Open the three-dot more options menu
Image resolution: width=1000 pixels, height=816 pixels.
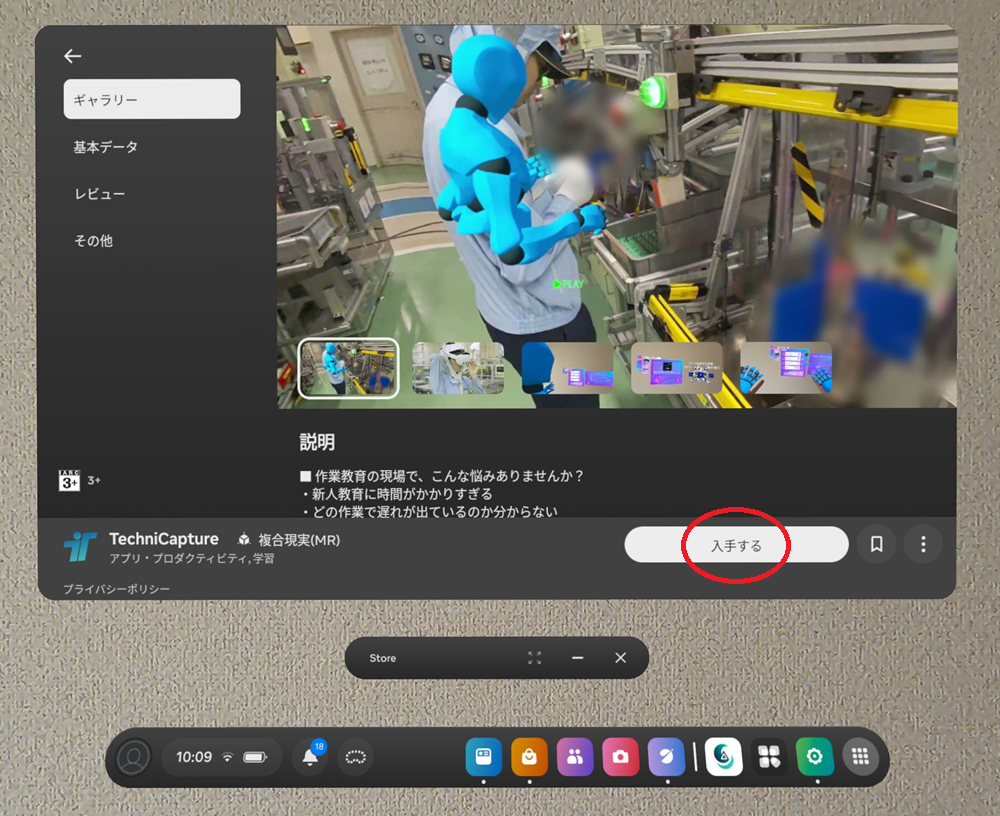coord(922,544)
